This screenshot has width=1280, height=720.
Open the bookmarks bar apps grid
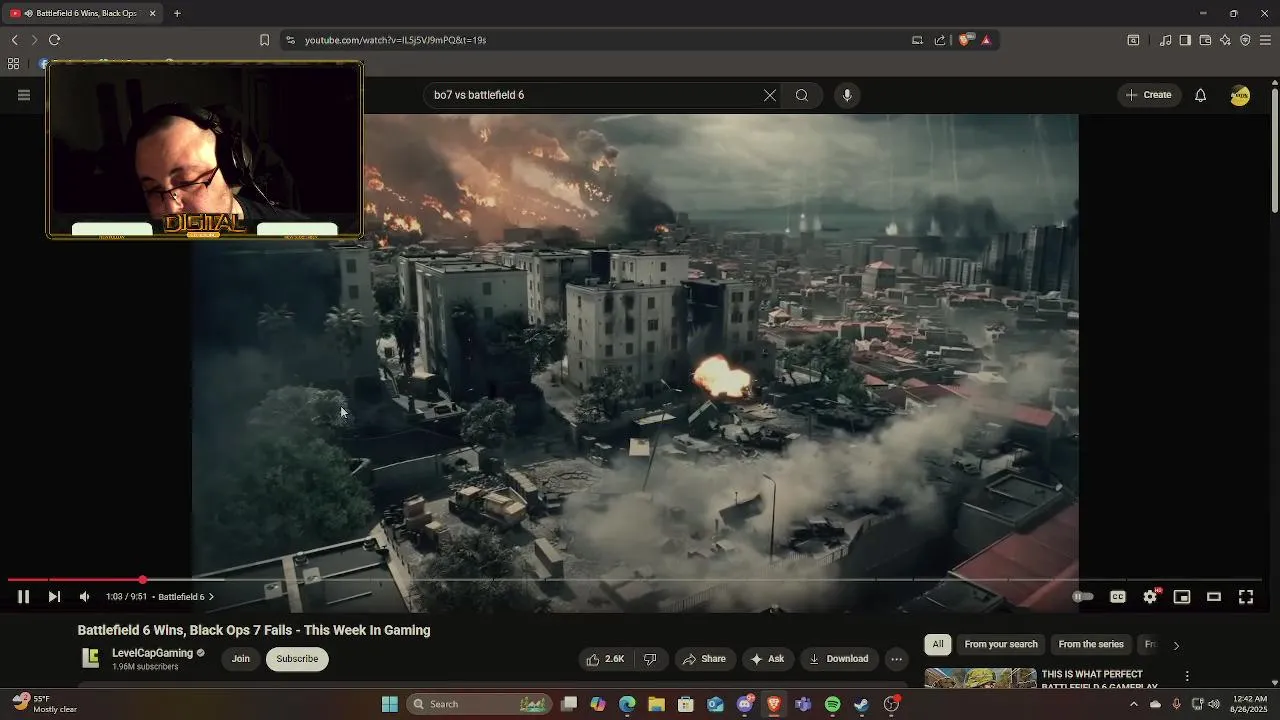(x=13, y=63)
